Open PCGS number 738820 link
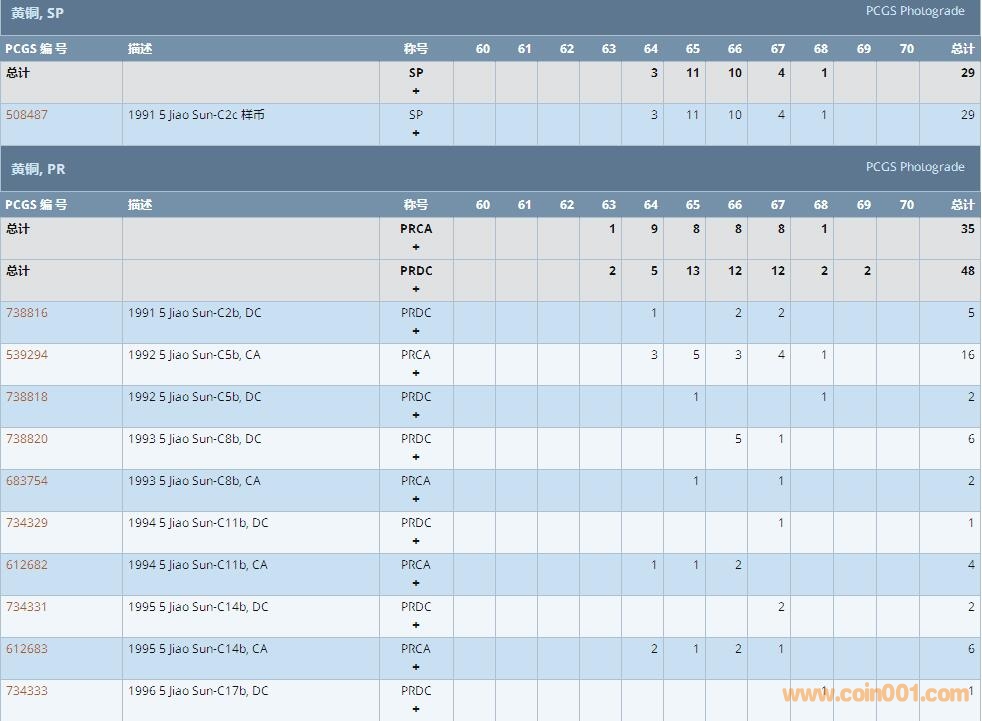Screen dimensions: 982x721 [x=27, y=439]
